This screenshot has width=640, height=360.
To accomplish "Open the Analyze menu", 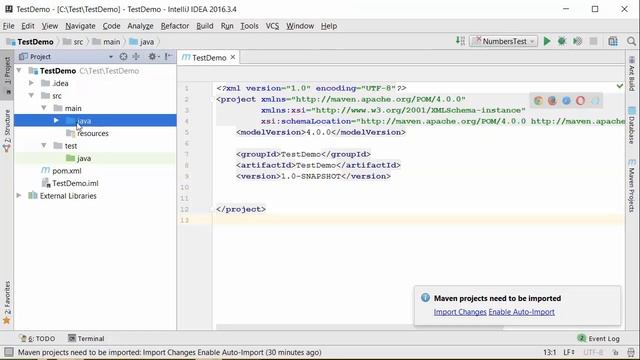I will coord(140,26).
